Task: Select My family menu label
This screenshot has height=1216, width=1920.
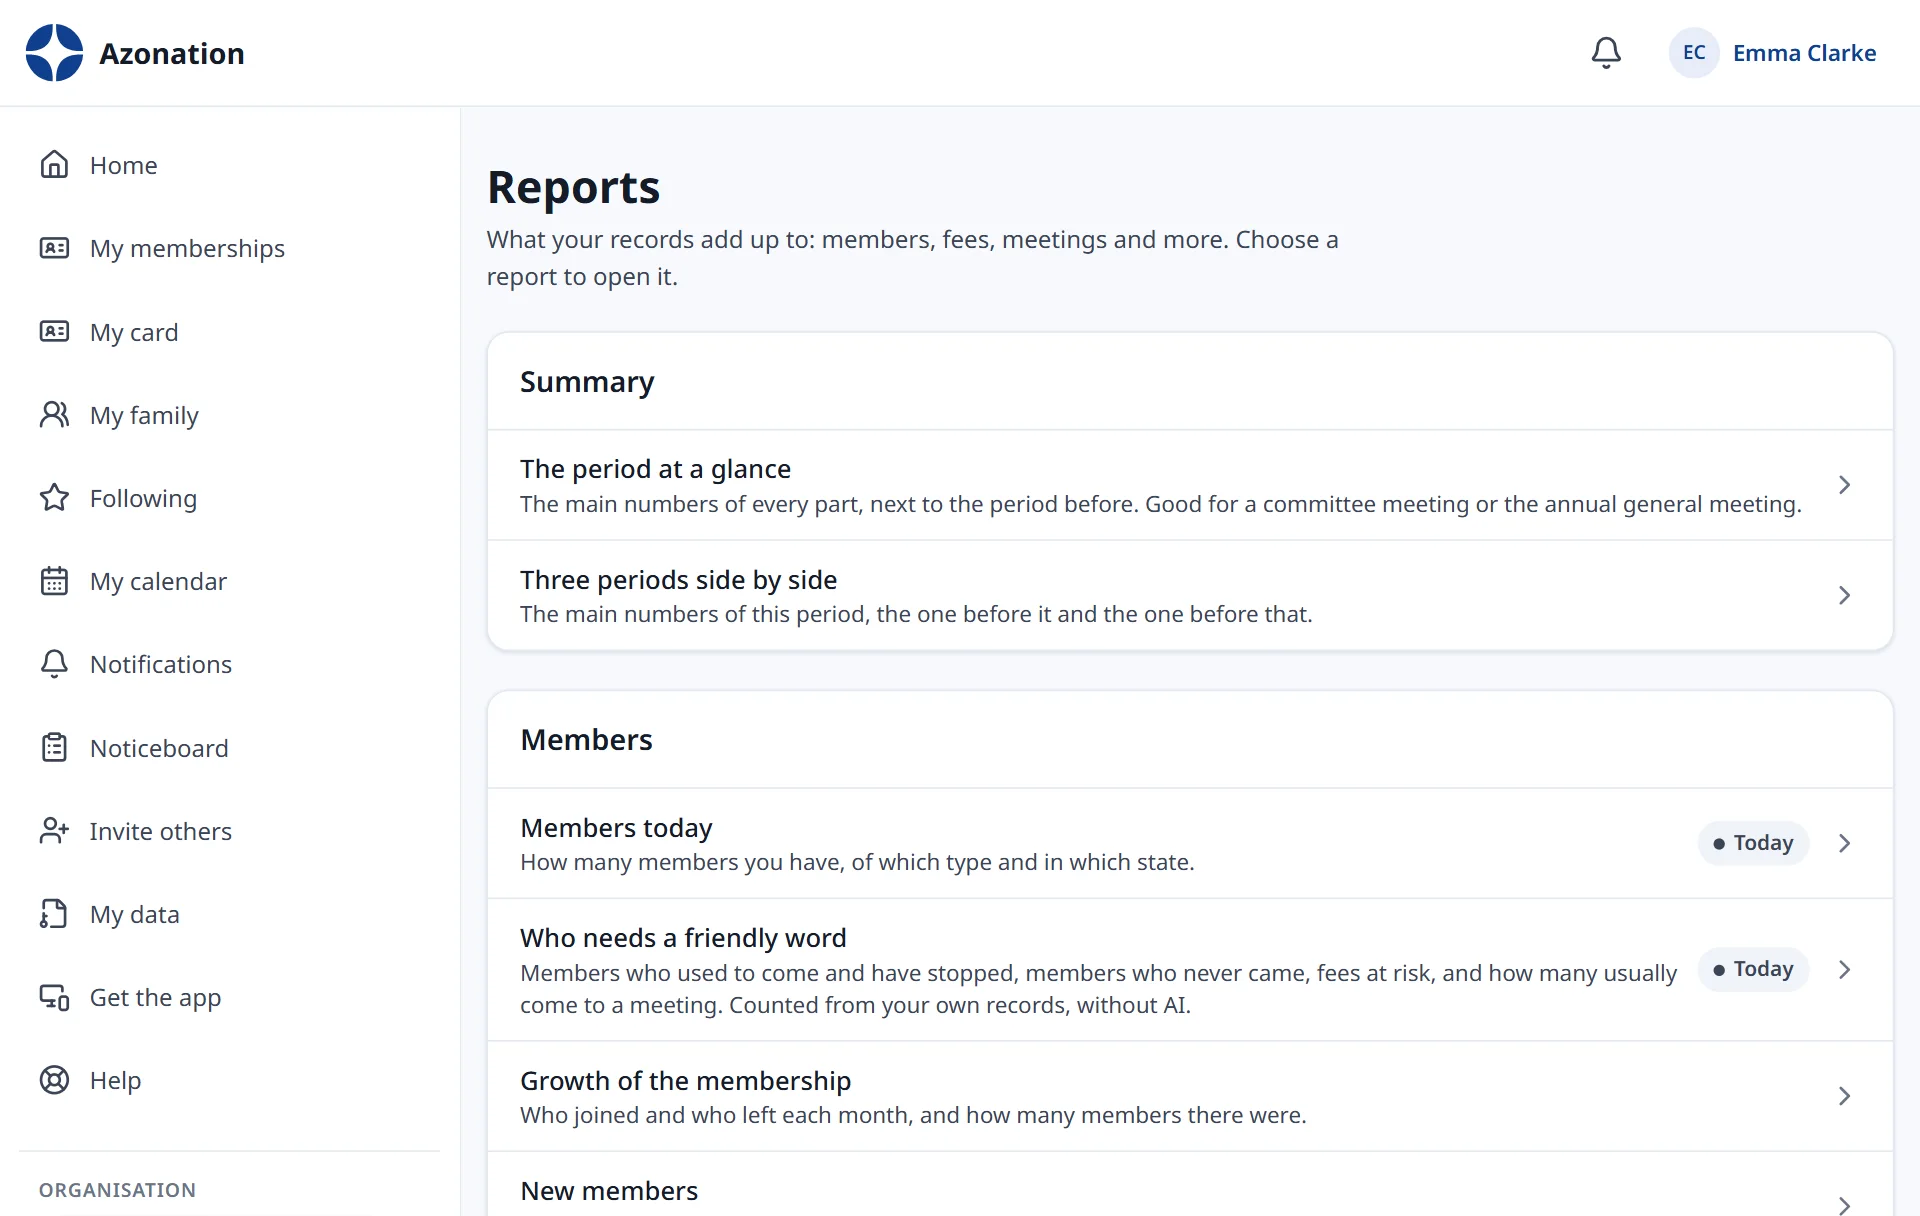Action: point(144,415)
